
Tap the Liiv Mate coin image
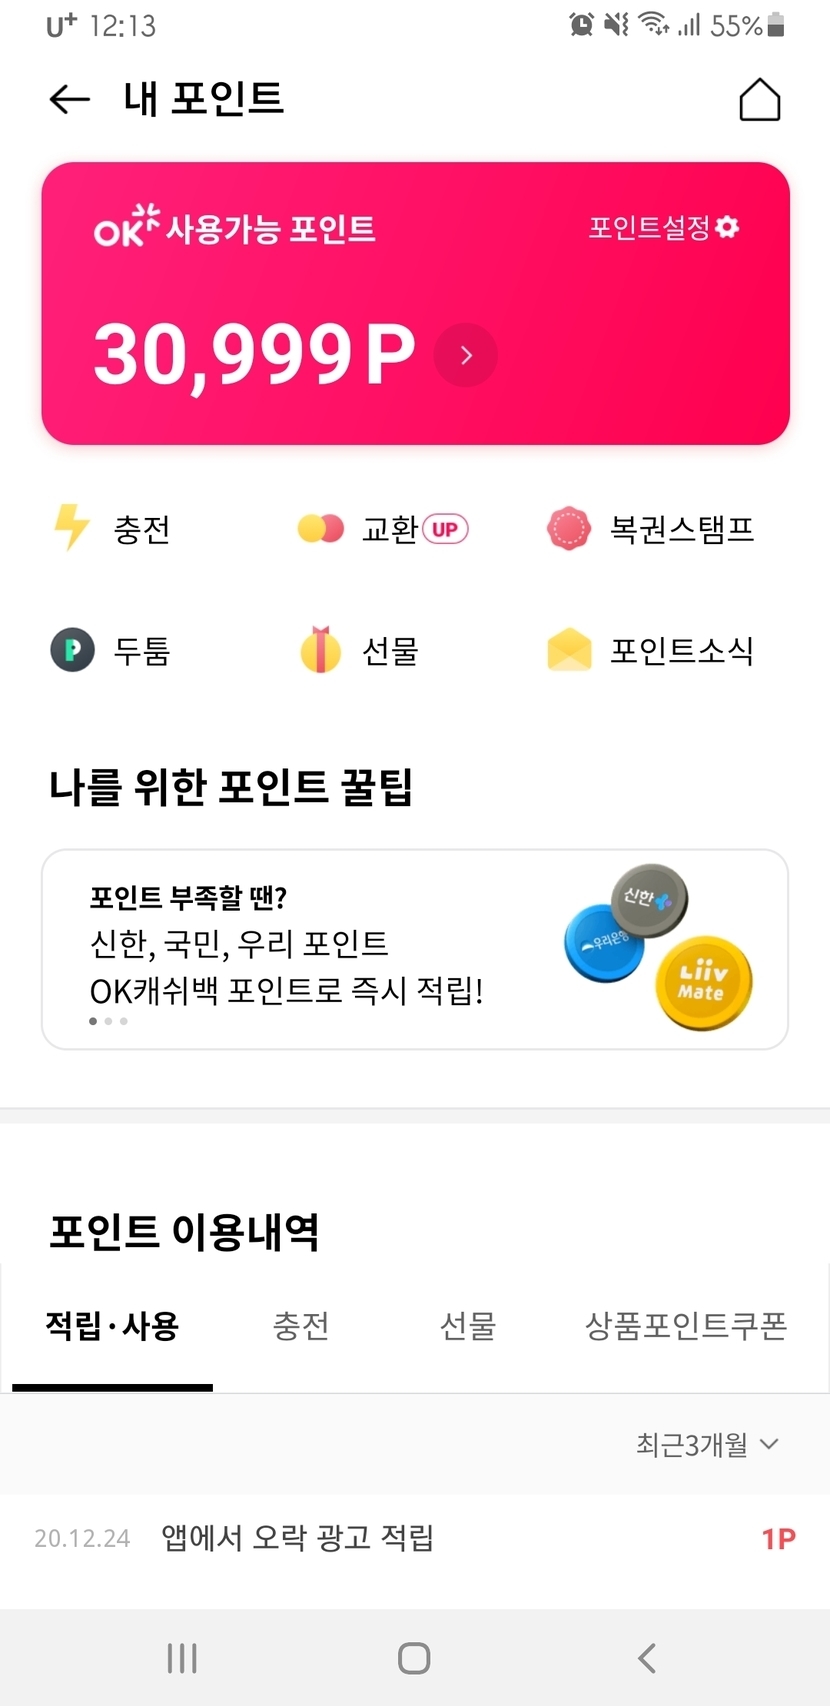tap(703, 983)
